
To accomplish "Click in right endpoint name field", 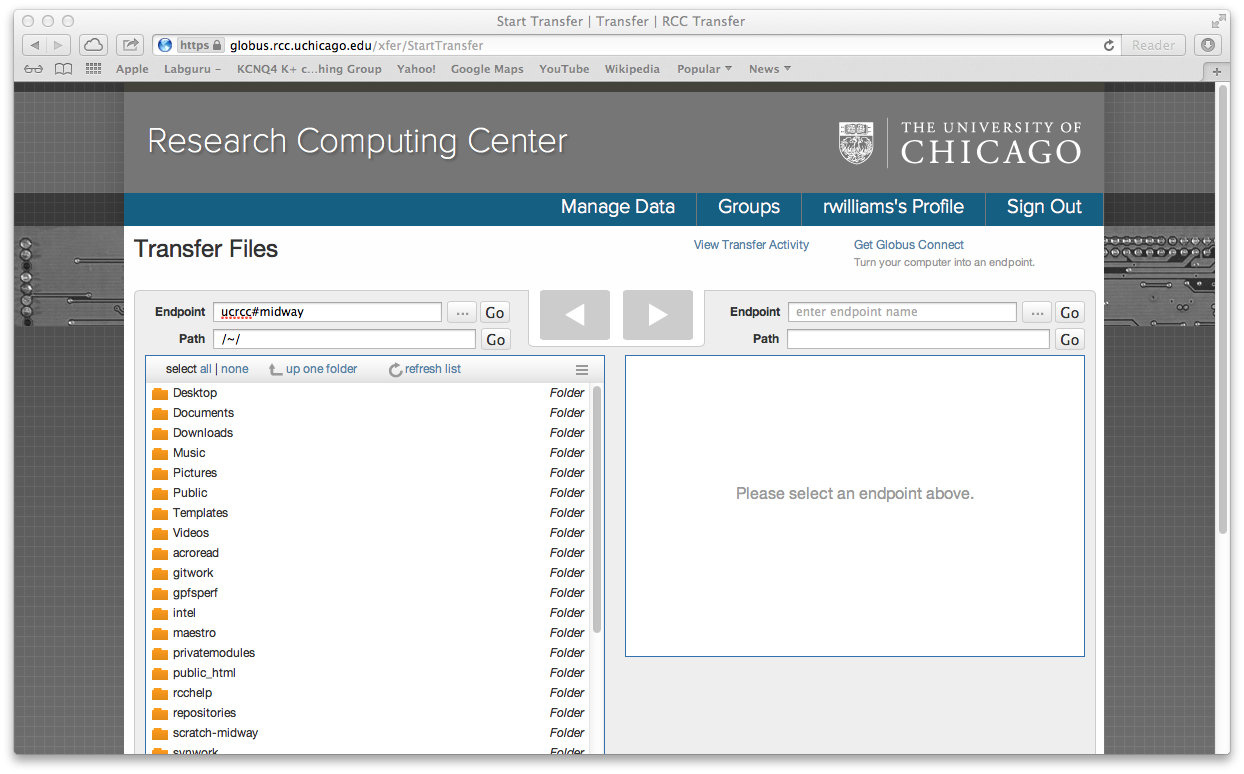I will [x=902, y=312].
